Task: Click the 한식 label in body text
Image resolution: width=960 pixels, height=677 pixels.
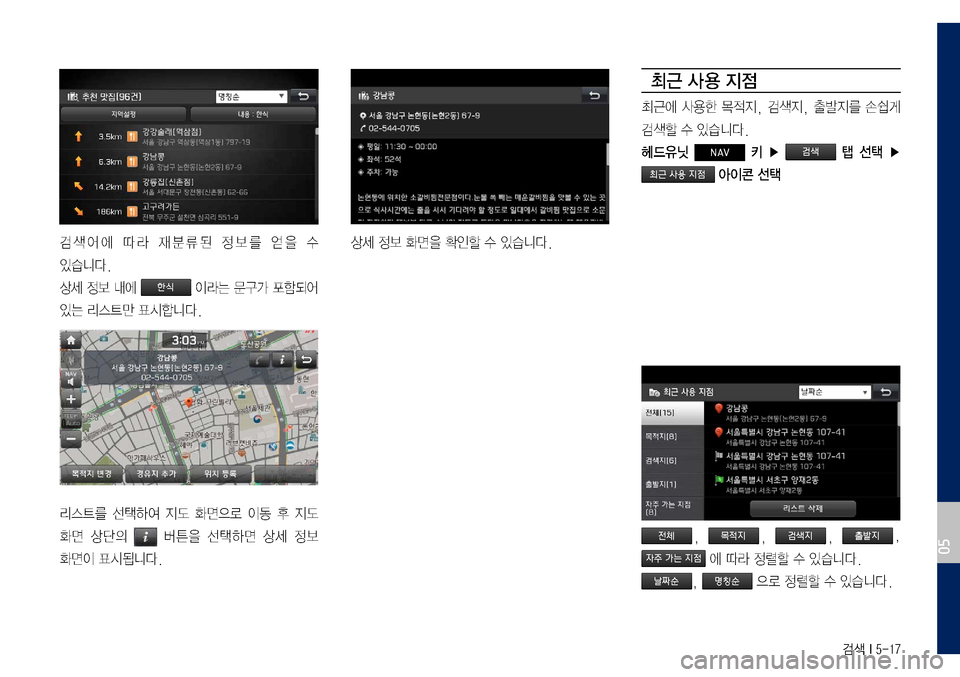Action: point(165,287)
